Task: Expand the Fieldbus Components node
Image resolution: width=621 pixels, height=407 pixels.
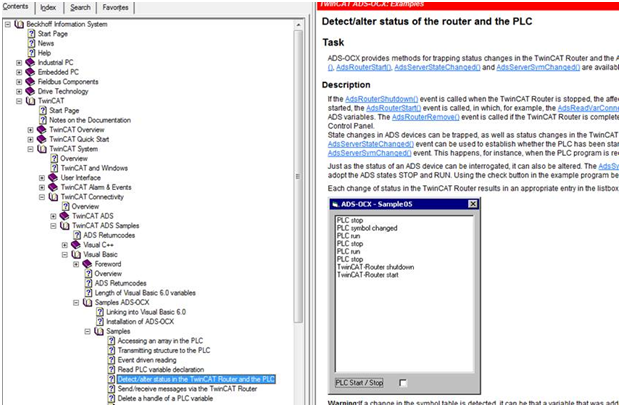Action: click(19, 82)
